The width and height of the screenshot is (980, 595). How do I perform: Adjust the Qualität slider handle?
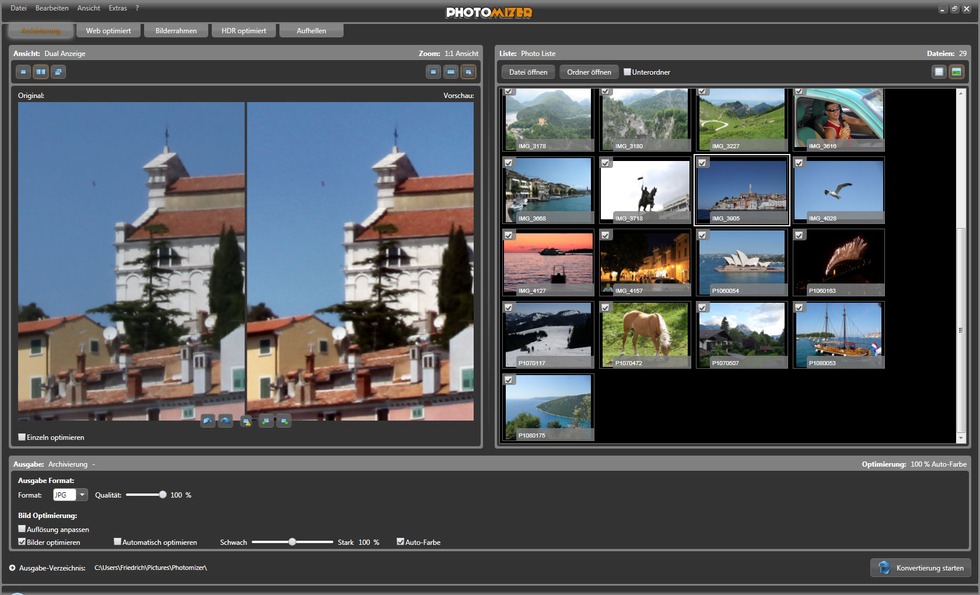click(163, 495)
